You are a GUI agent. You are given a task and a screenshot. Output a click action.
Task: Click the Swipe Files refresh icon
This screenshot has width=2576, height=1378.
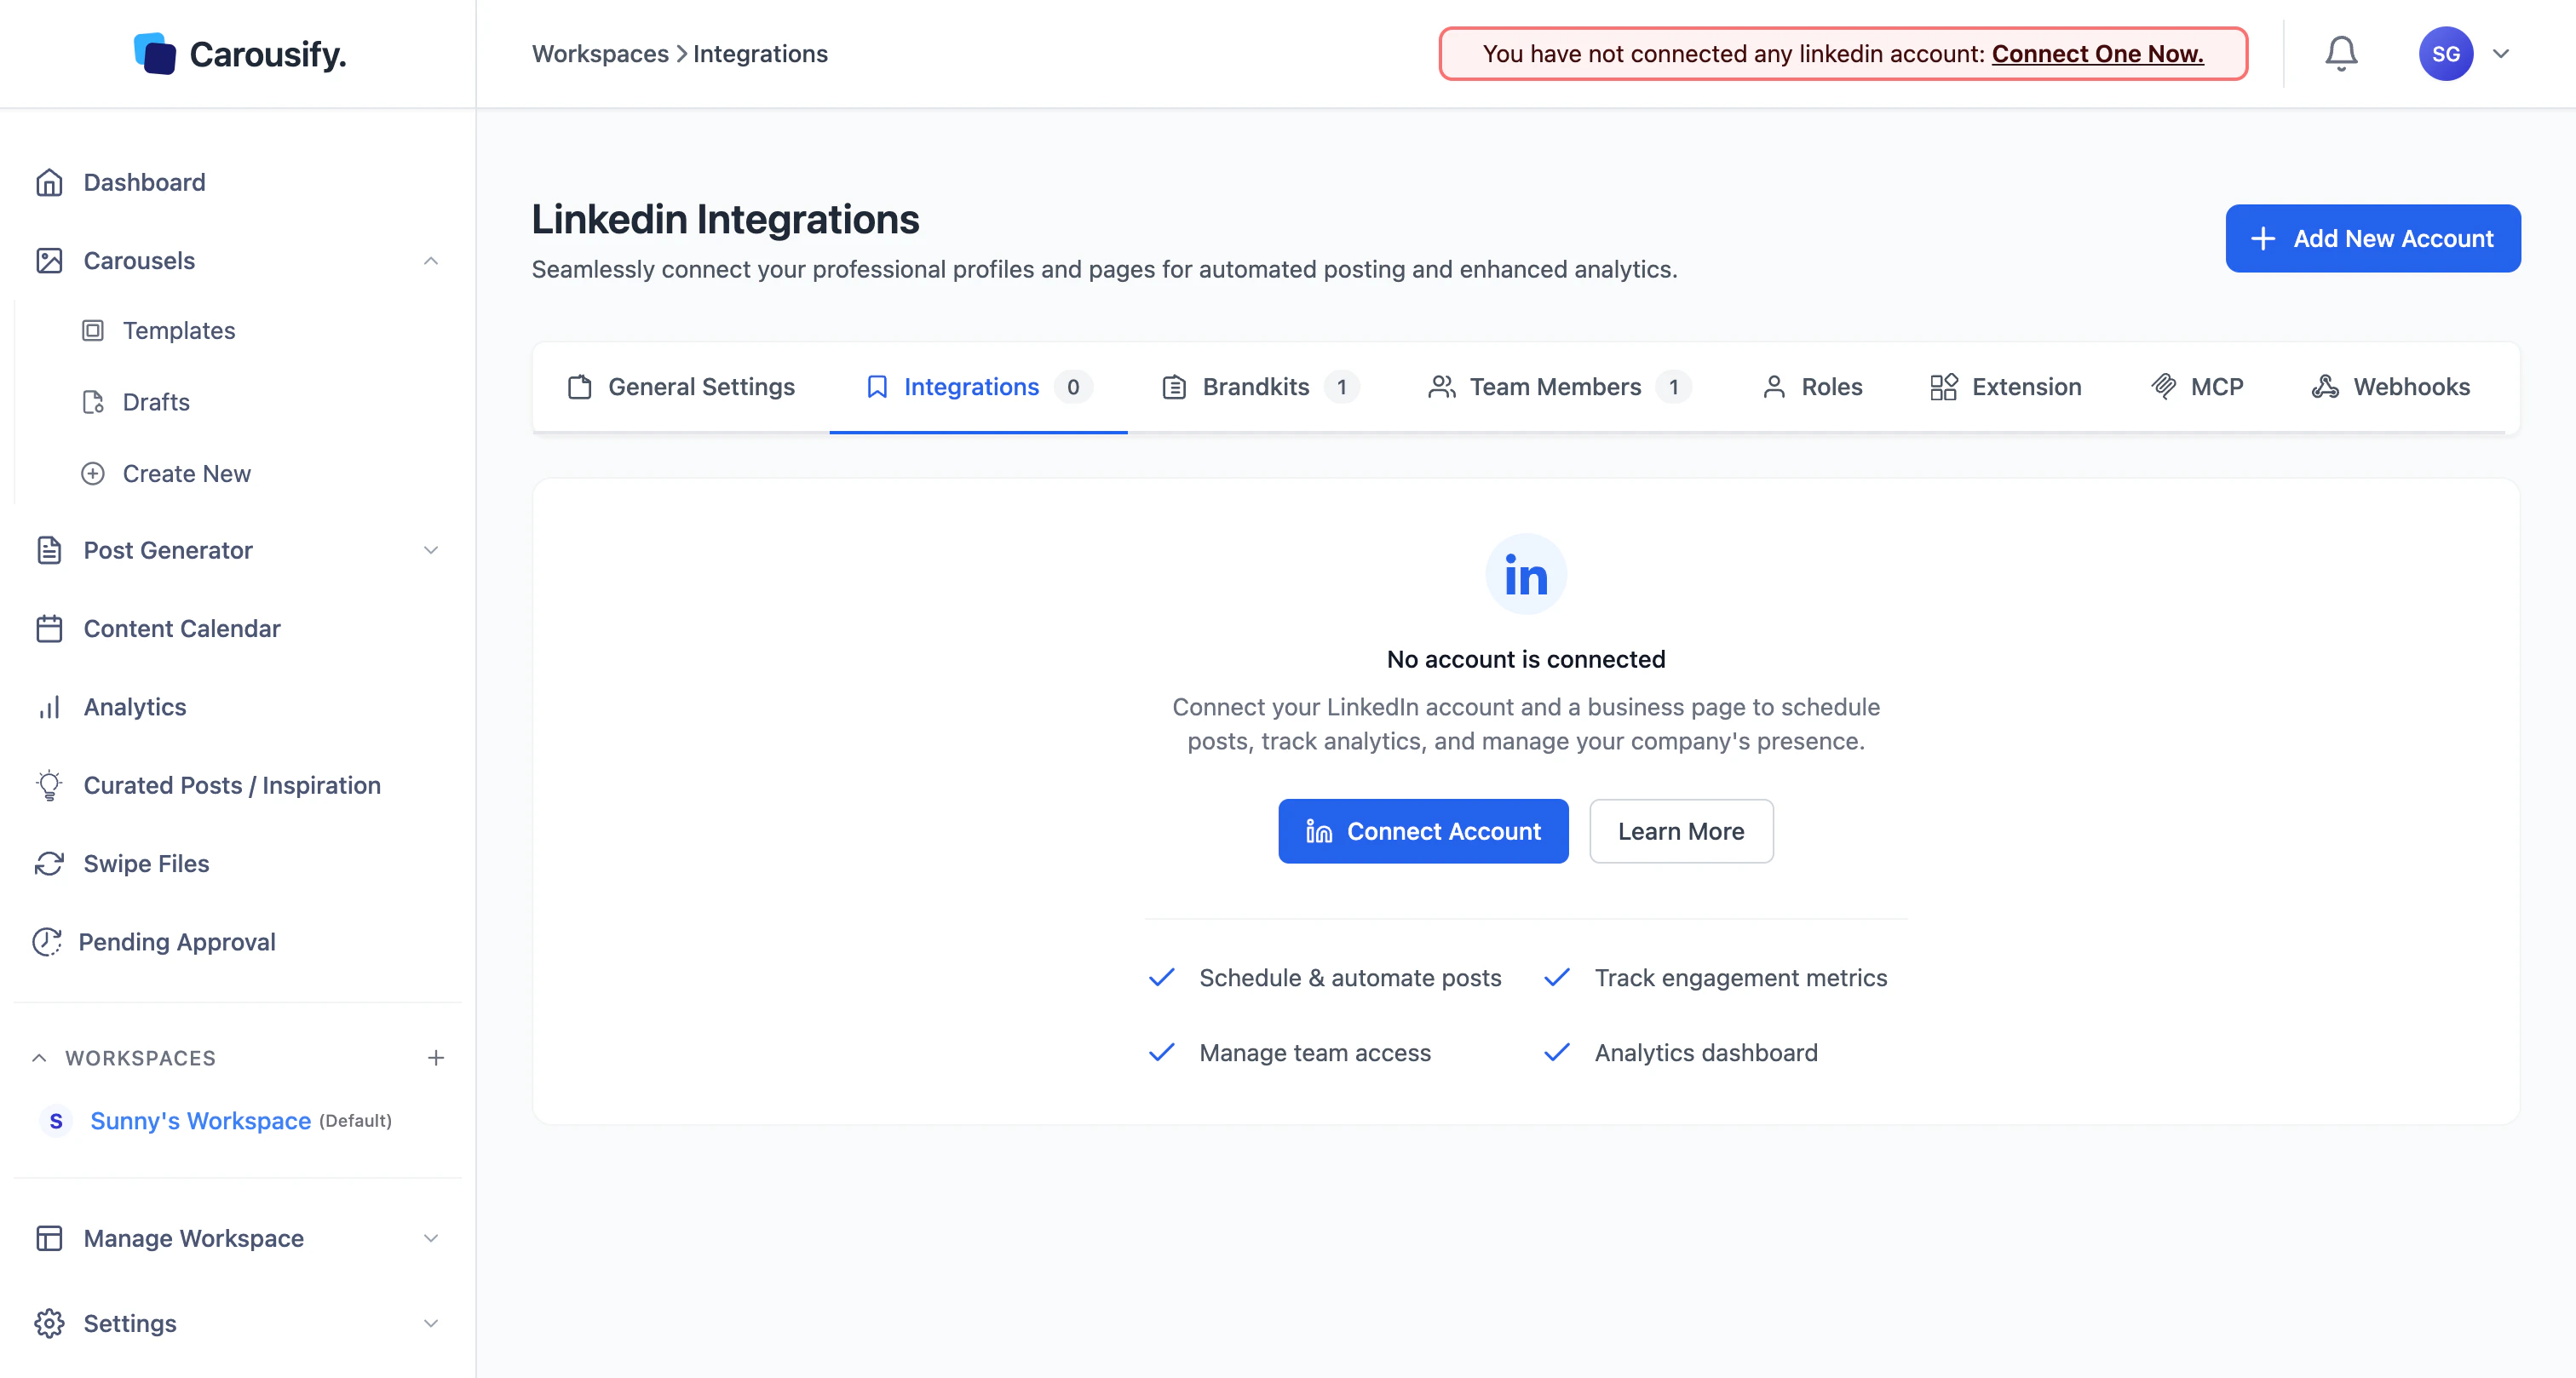click(49, 863)
